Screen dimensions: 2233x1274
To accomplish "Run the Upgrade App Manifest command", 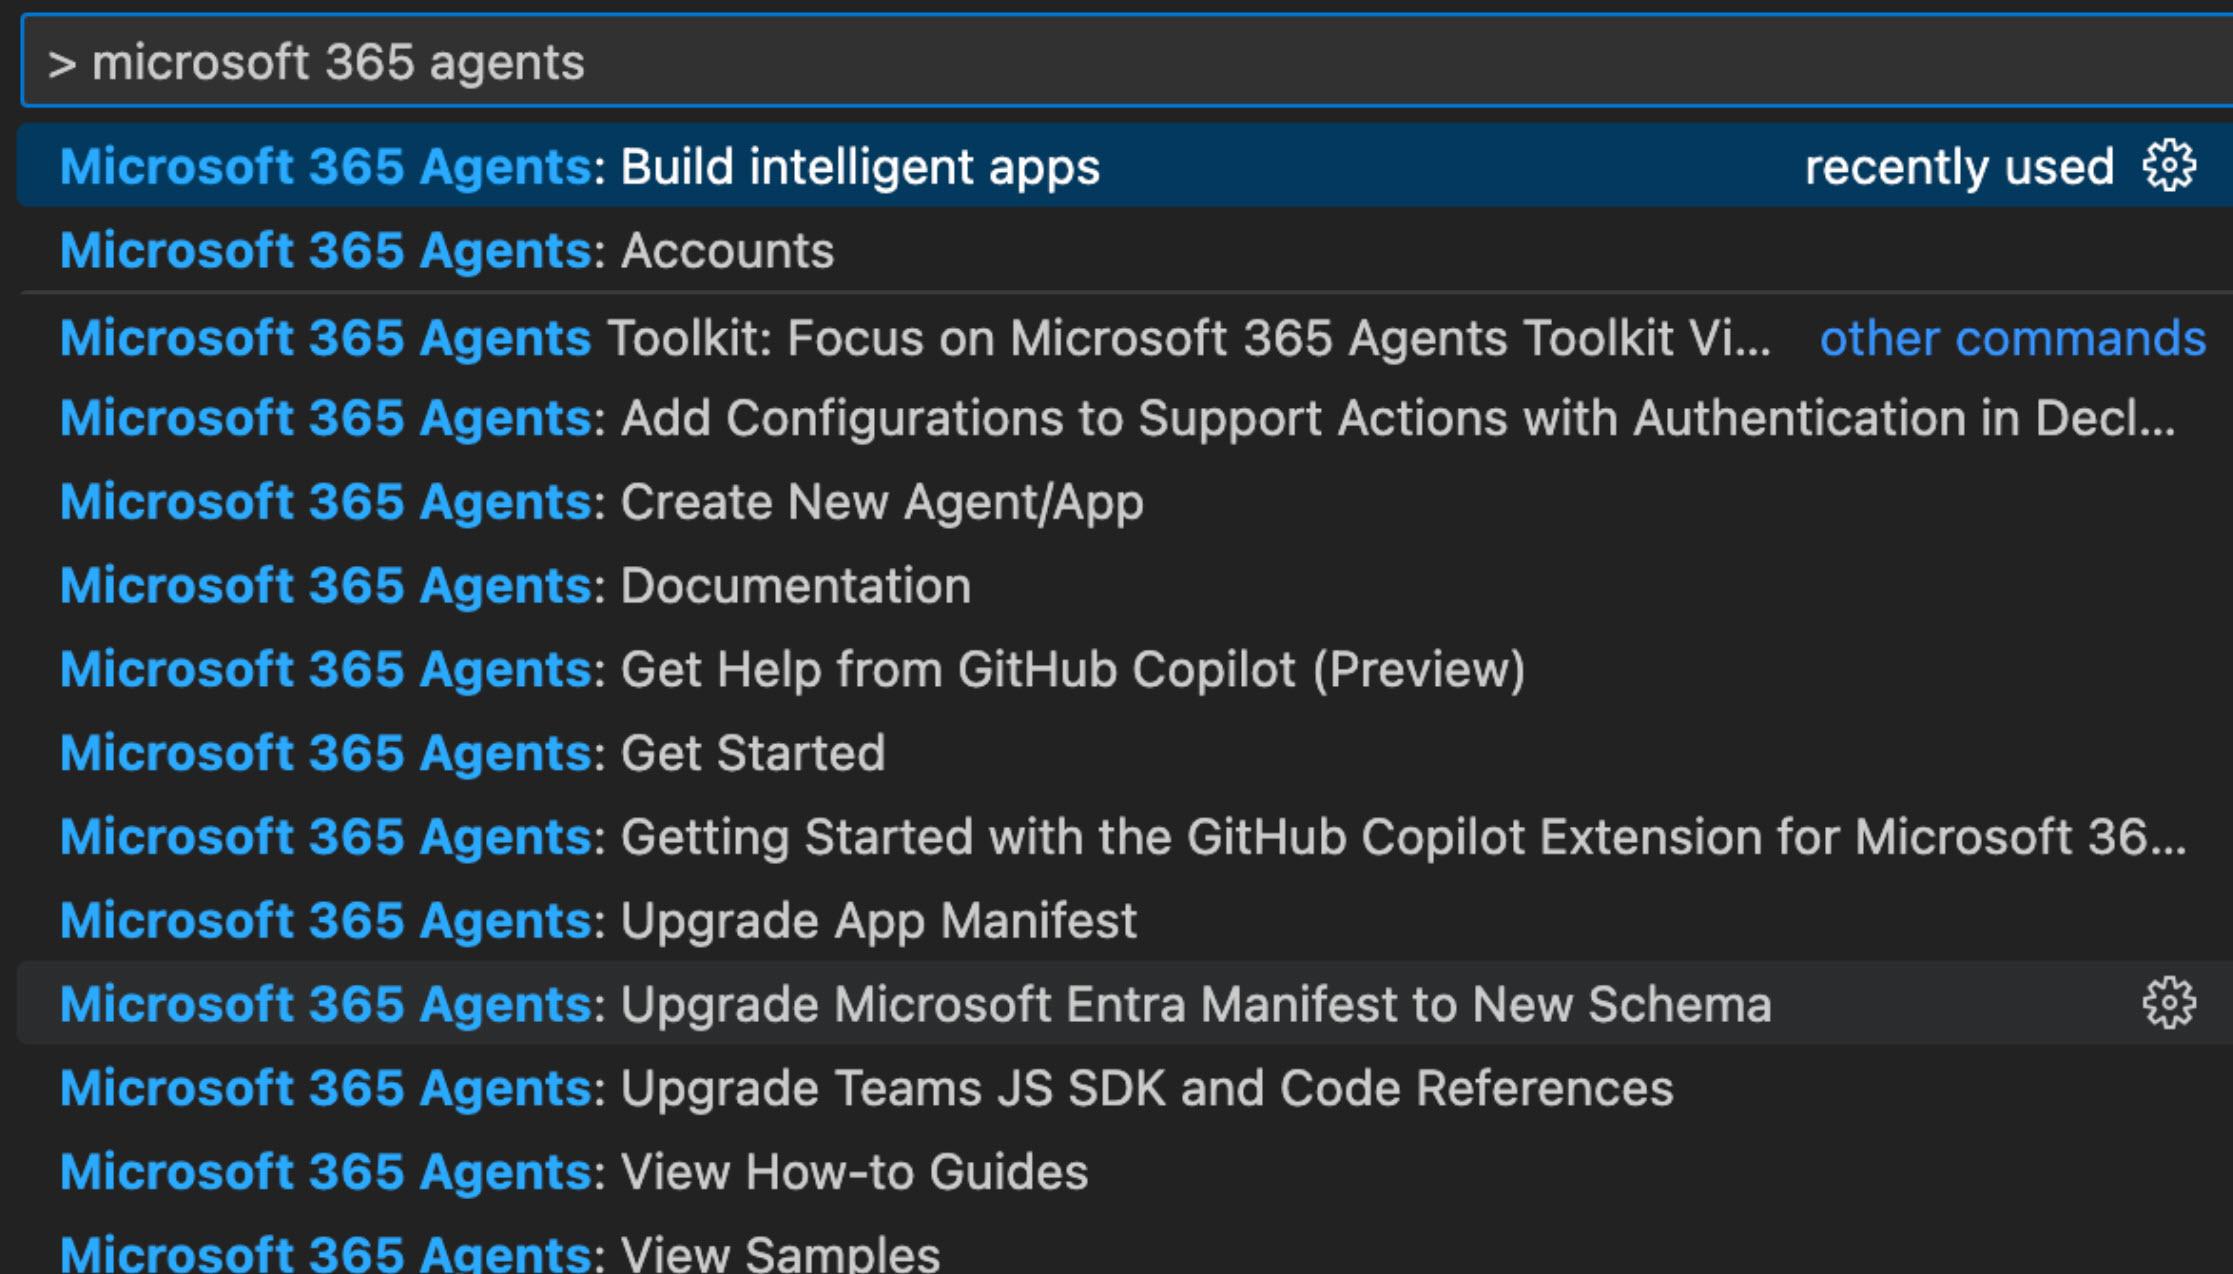I will (598, 921).
